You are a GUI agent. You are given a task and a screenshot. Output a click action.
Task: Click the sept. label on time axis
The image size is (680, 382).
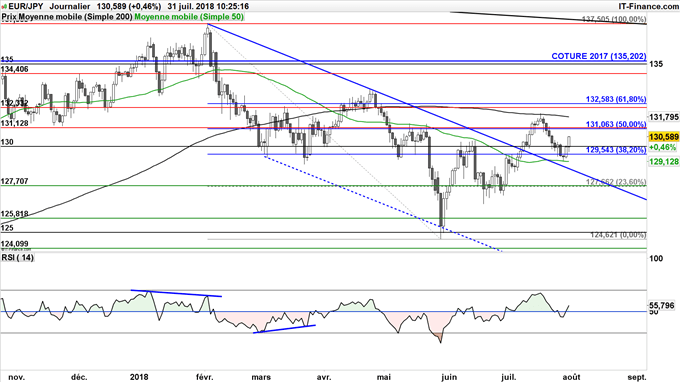636,377
